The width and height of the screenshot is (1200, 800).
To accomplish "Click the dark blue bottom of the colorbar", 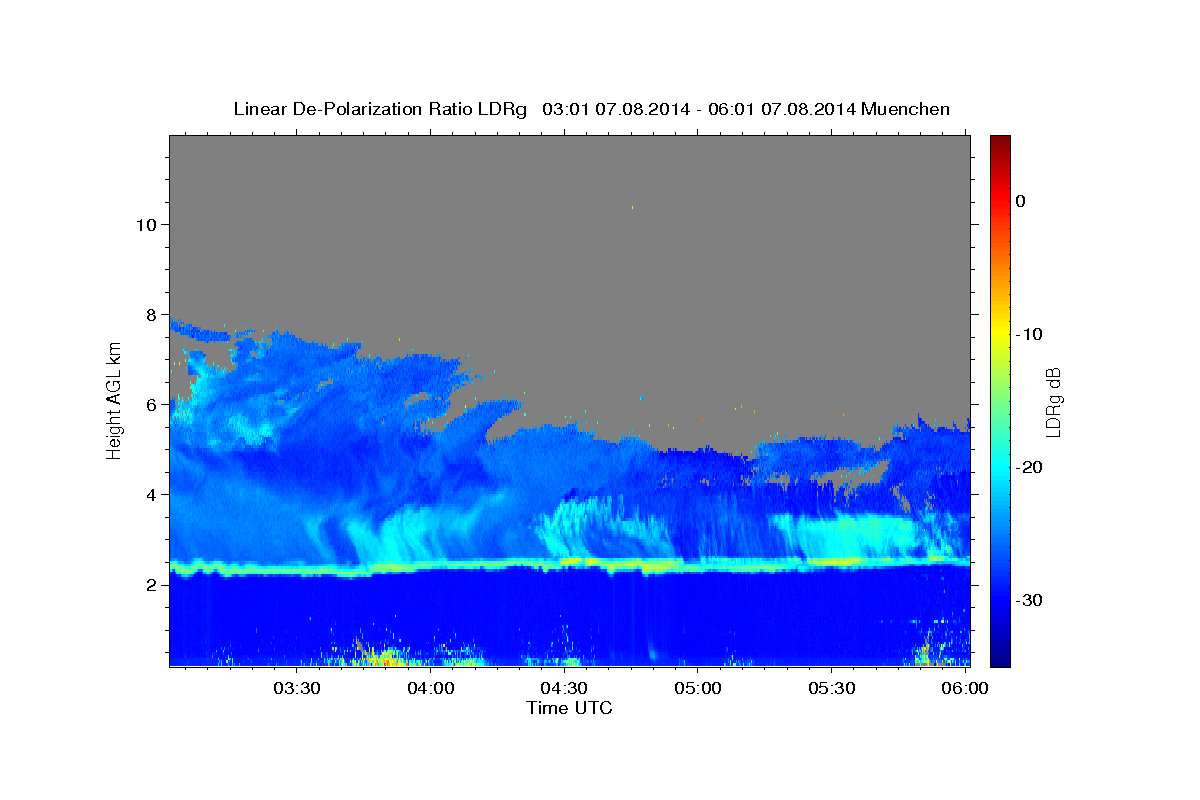I will pyautogui.click(x=1000, y=655).
